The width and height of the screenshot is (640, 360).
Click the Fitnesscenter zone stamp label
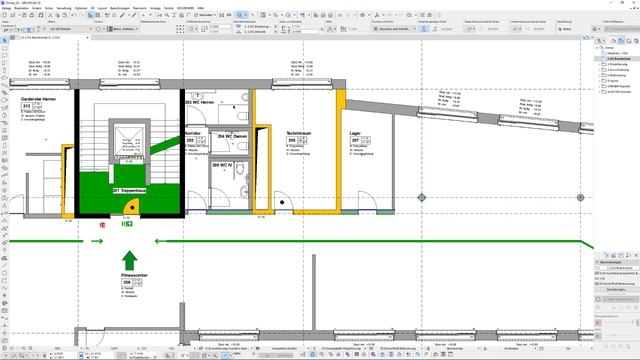tap(134, 276)
